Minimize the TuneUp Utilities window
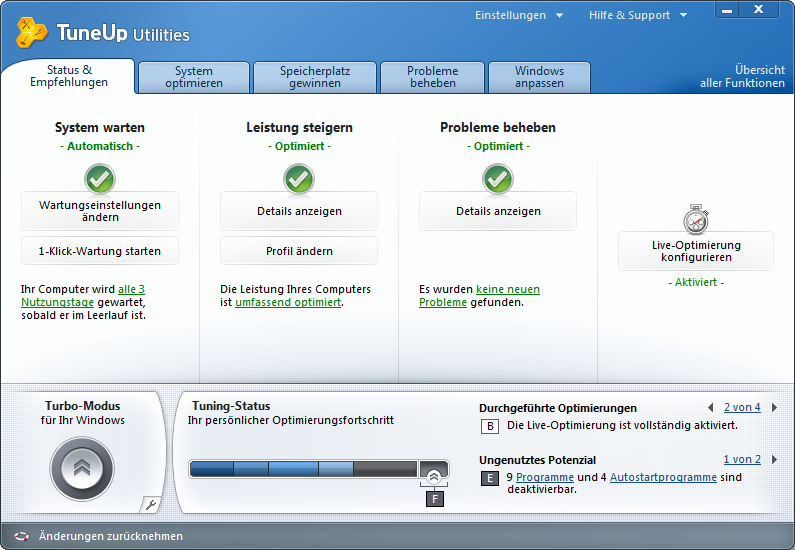 pos(727,10)
